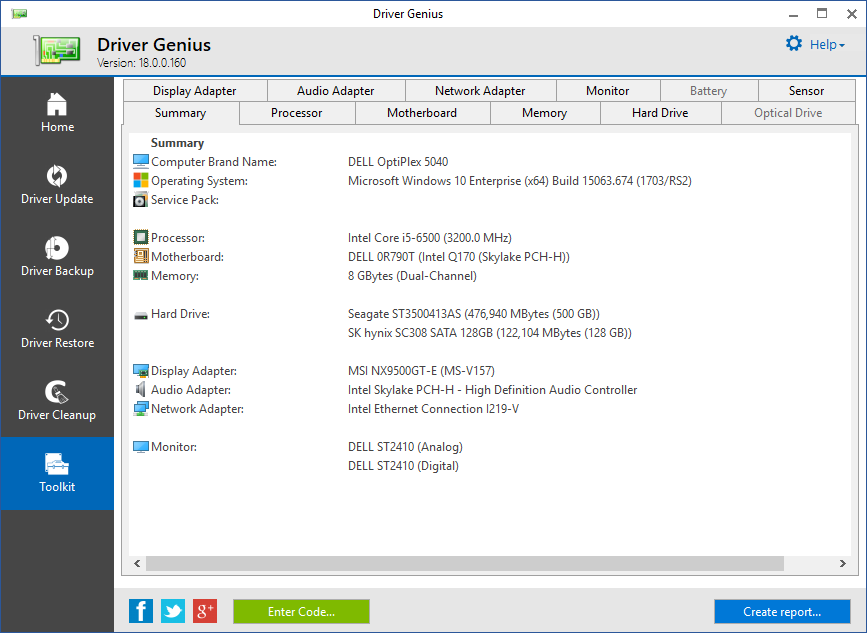This screenshot has width=867, height=633.
Task: Switch to the Motherboard tab
Action: click(422, 113)
